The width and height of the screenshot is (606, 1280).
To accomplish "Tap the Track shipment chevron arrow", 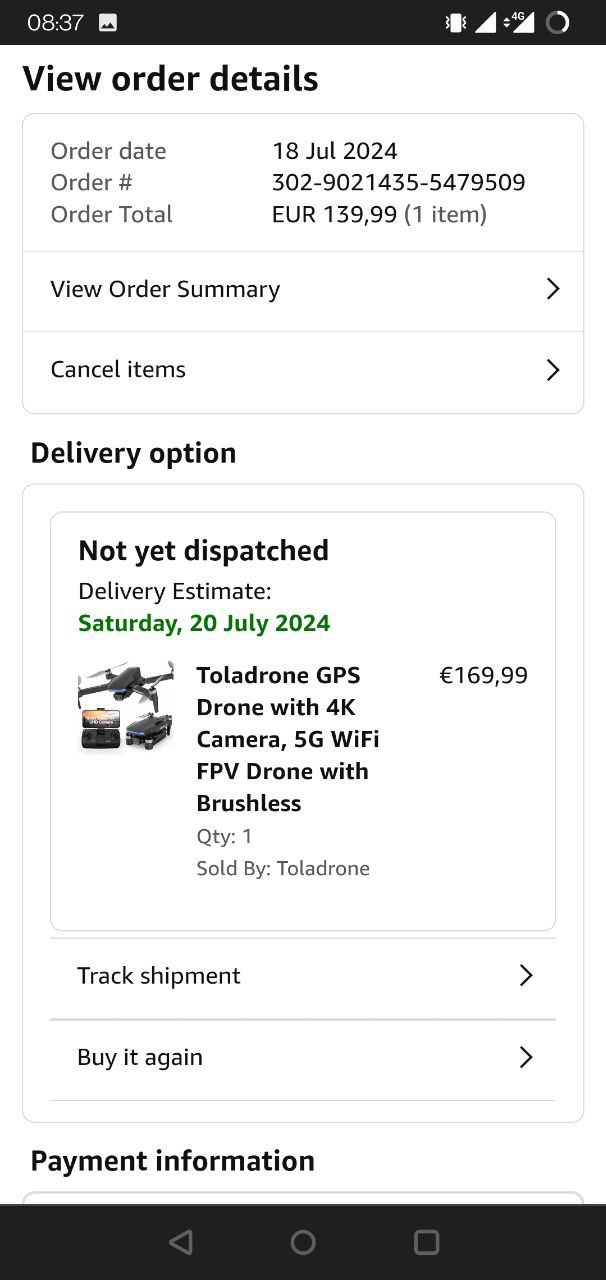I will click(x=526, y=976).
